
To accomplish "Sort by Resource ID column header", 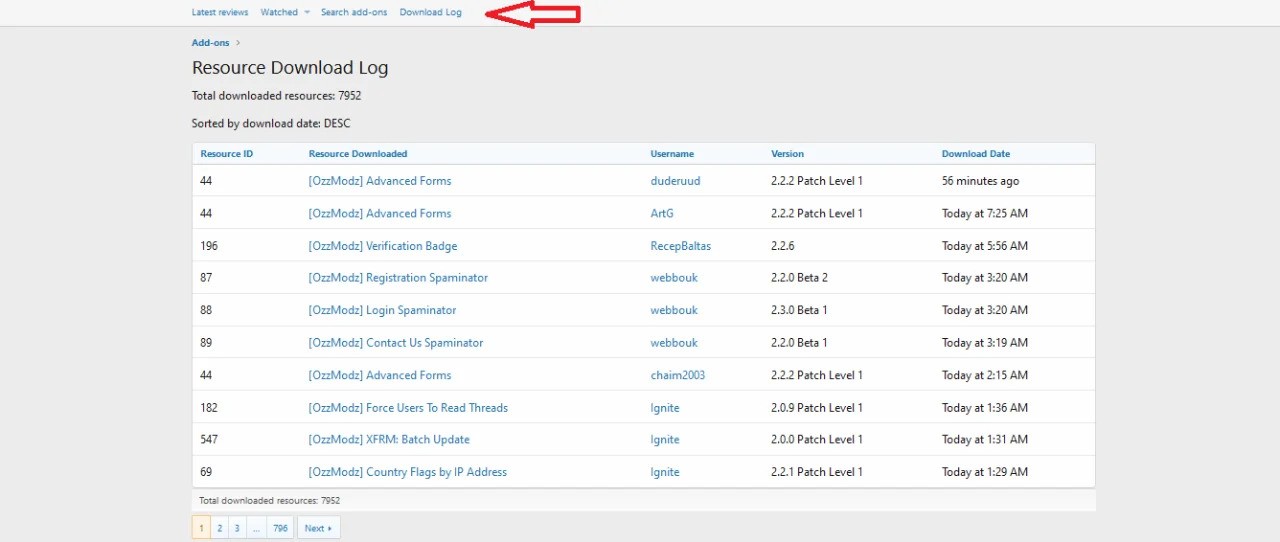I will pyautogui.click(x=226, y=154).
